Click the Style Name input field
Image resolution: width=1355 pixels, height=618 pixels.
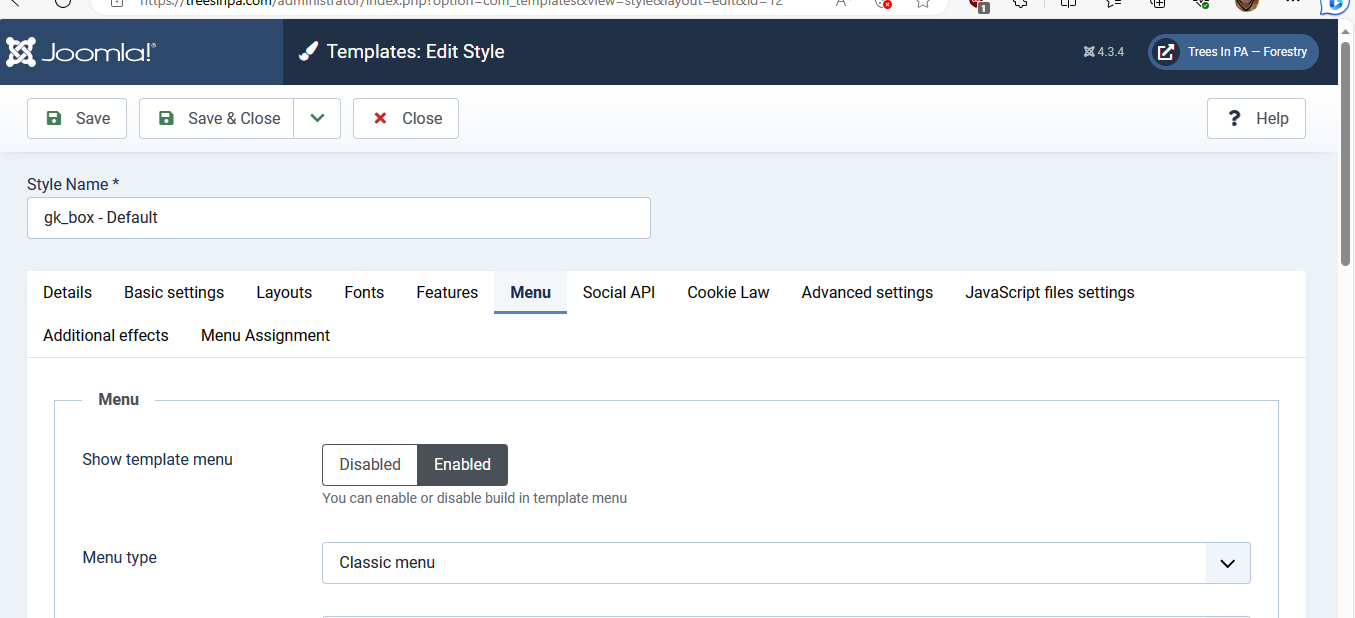point(338,218)
